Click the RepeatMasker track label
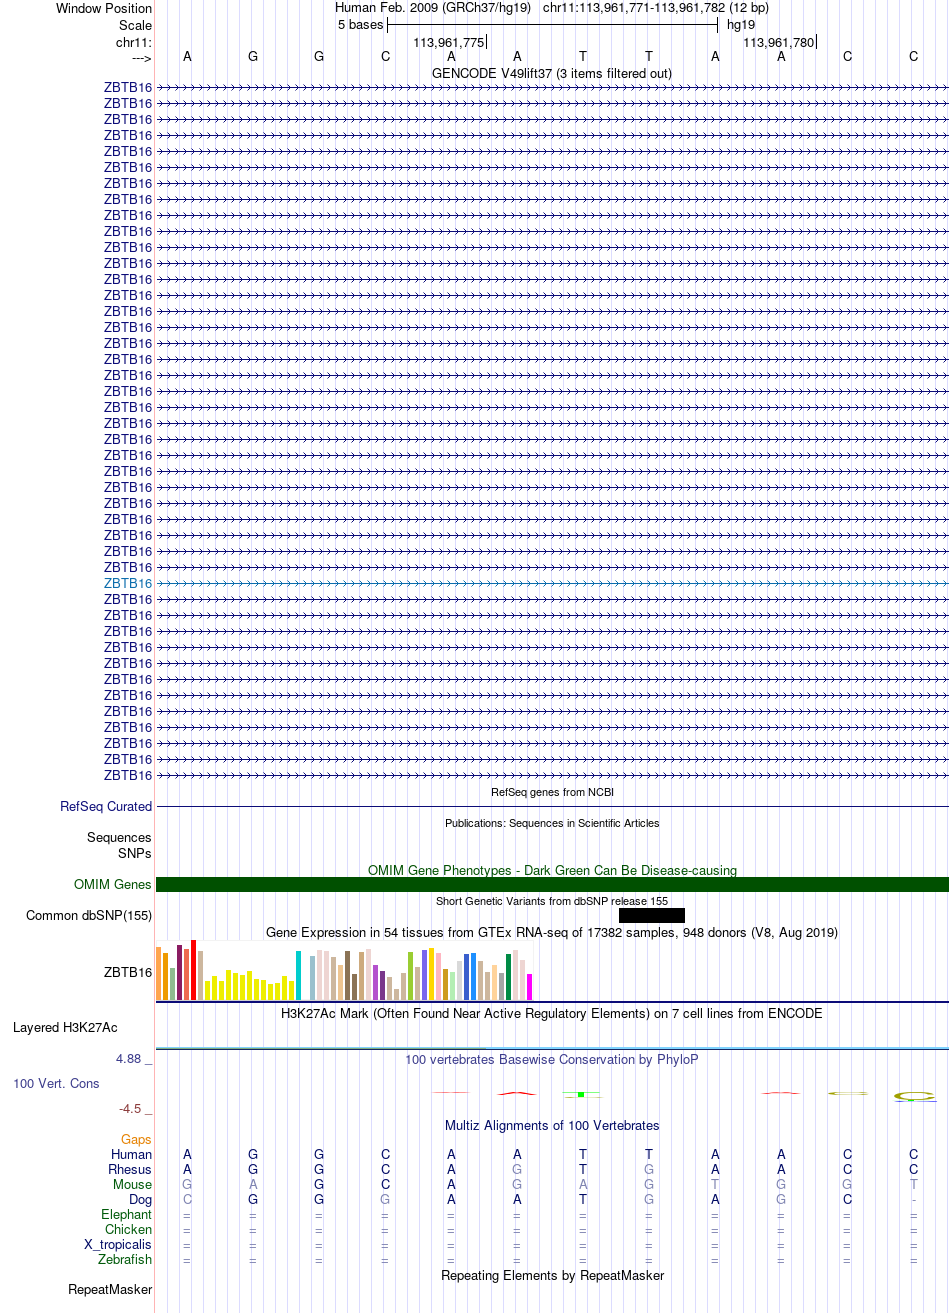The height and width of the screenshot is (1313, 950). [x=110, y=1290]
